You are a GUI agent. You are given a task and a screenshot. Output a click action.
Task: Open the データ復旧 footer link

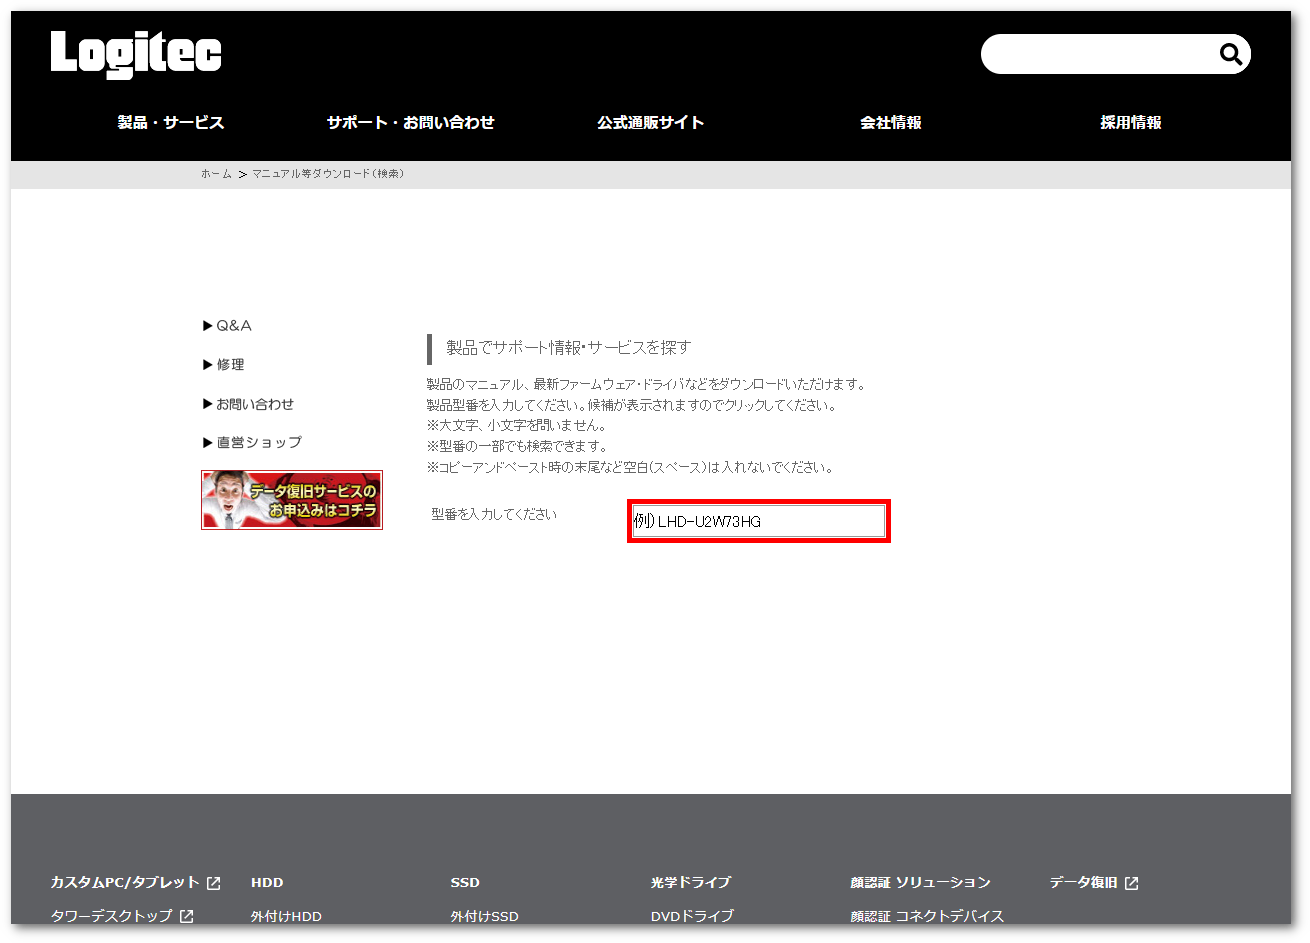(1084, 882)
